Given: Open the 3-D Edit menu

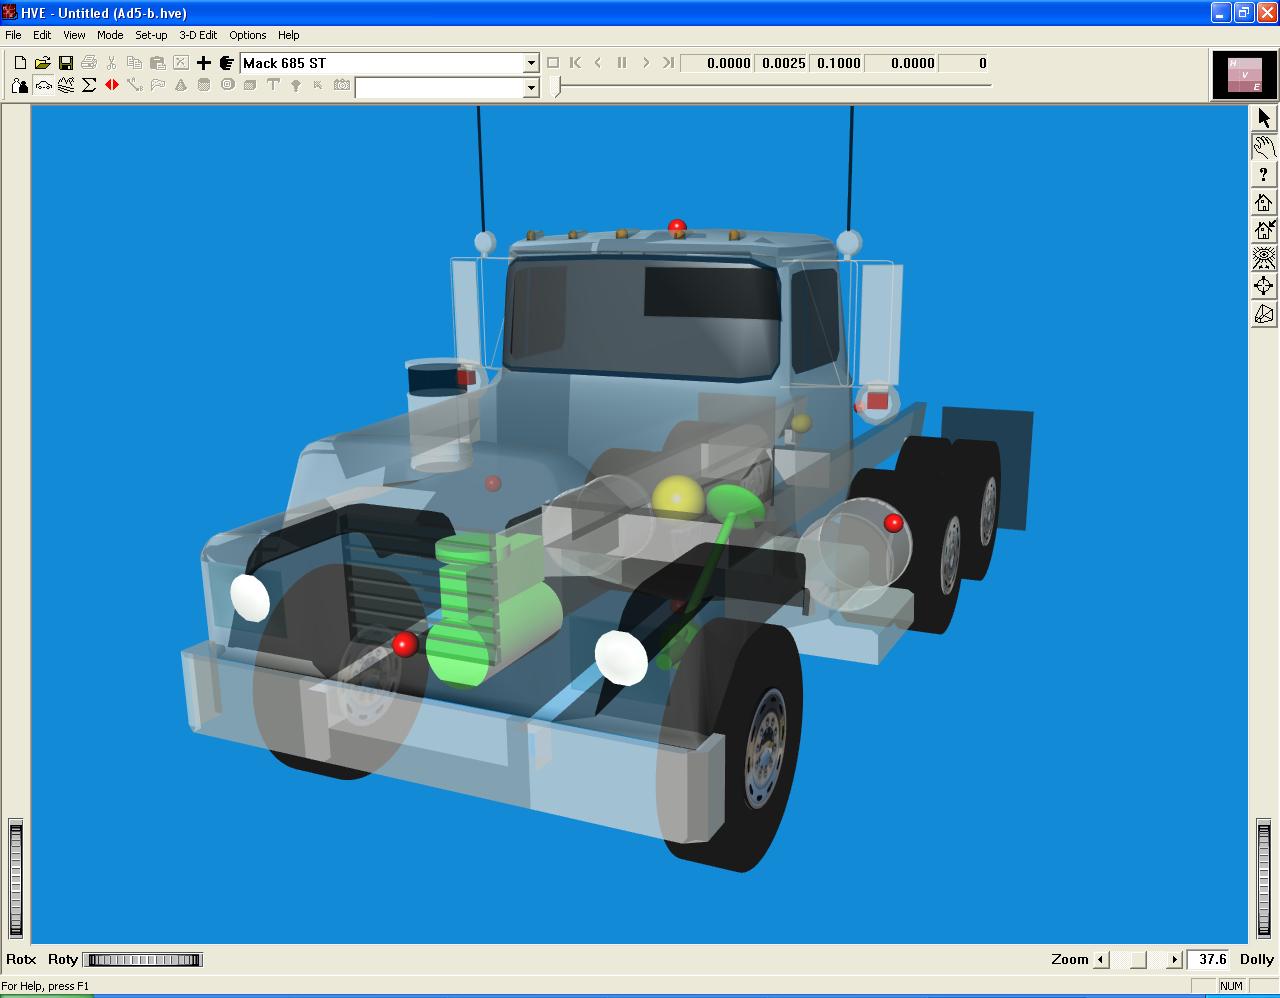Looking at the screenshot, I should click(x=198, y=35).
